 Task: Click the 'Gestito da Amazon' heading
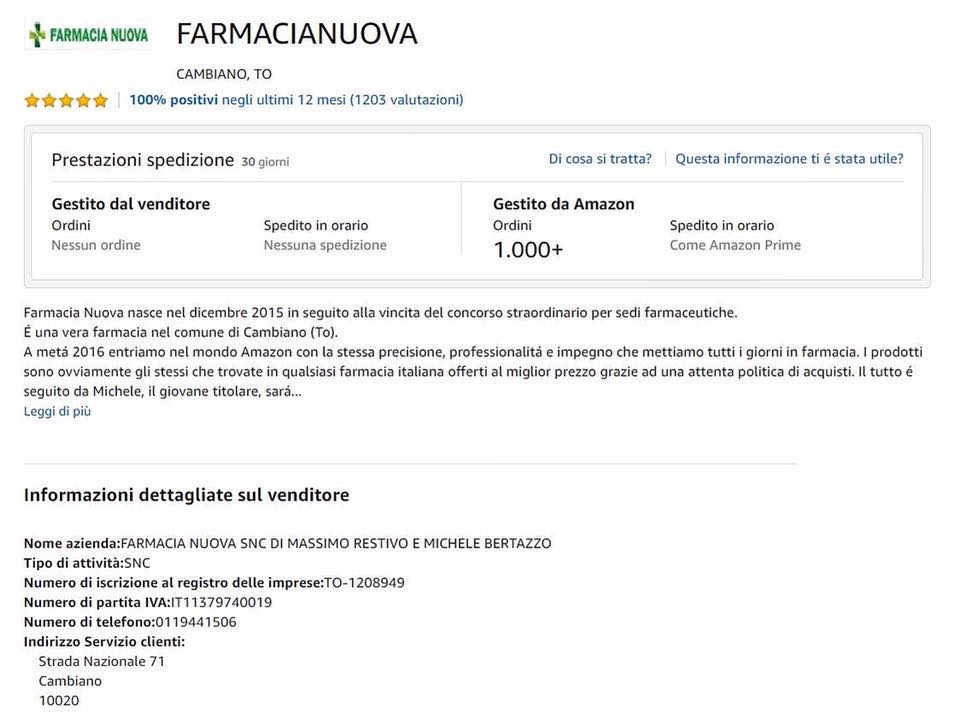(x=564, y=204)
